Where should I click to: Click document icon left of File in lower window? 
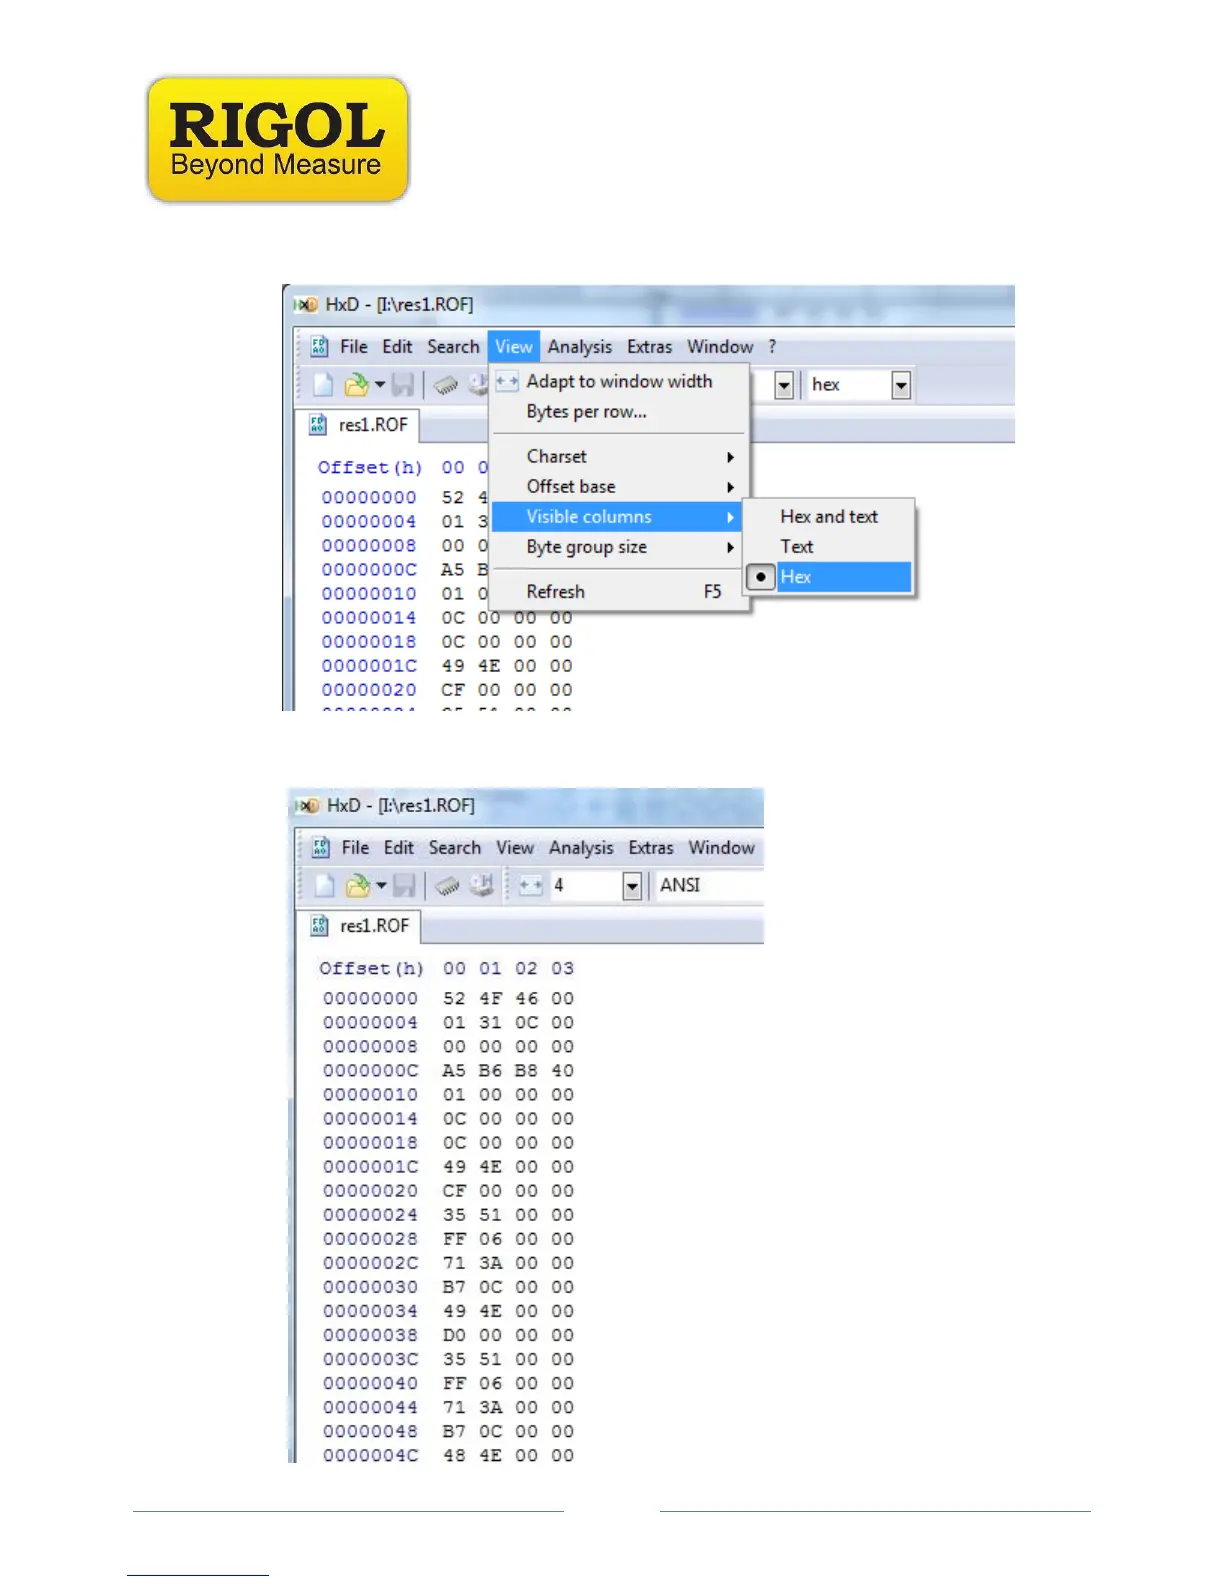tap(320, 847)
